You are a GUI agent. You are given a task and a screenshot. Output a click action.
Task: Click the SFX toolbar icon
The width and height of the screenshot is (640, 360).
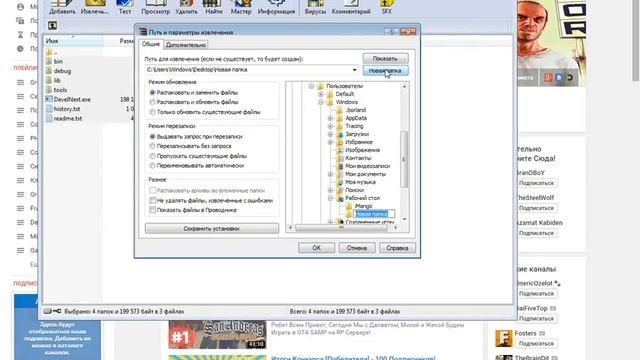point(387,4)
